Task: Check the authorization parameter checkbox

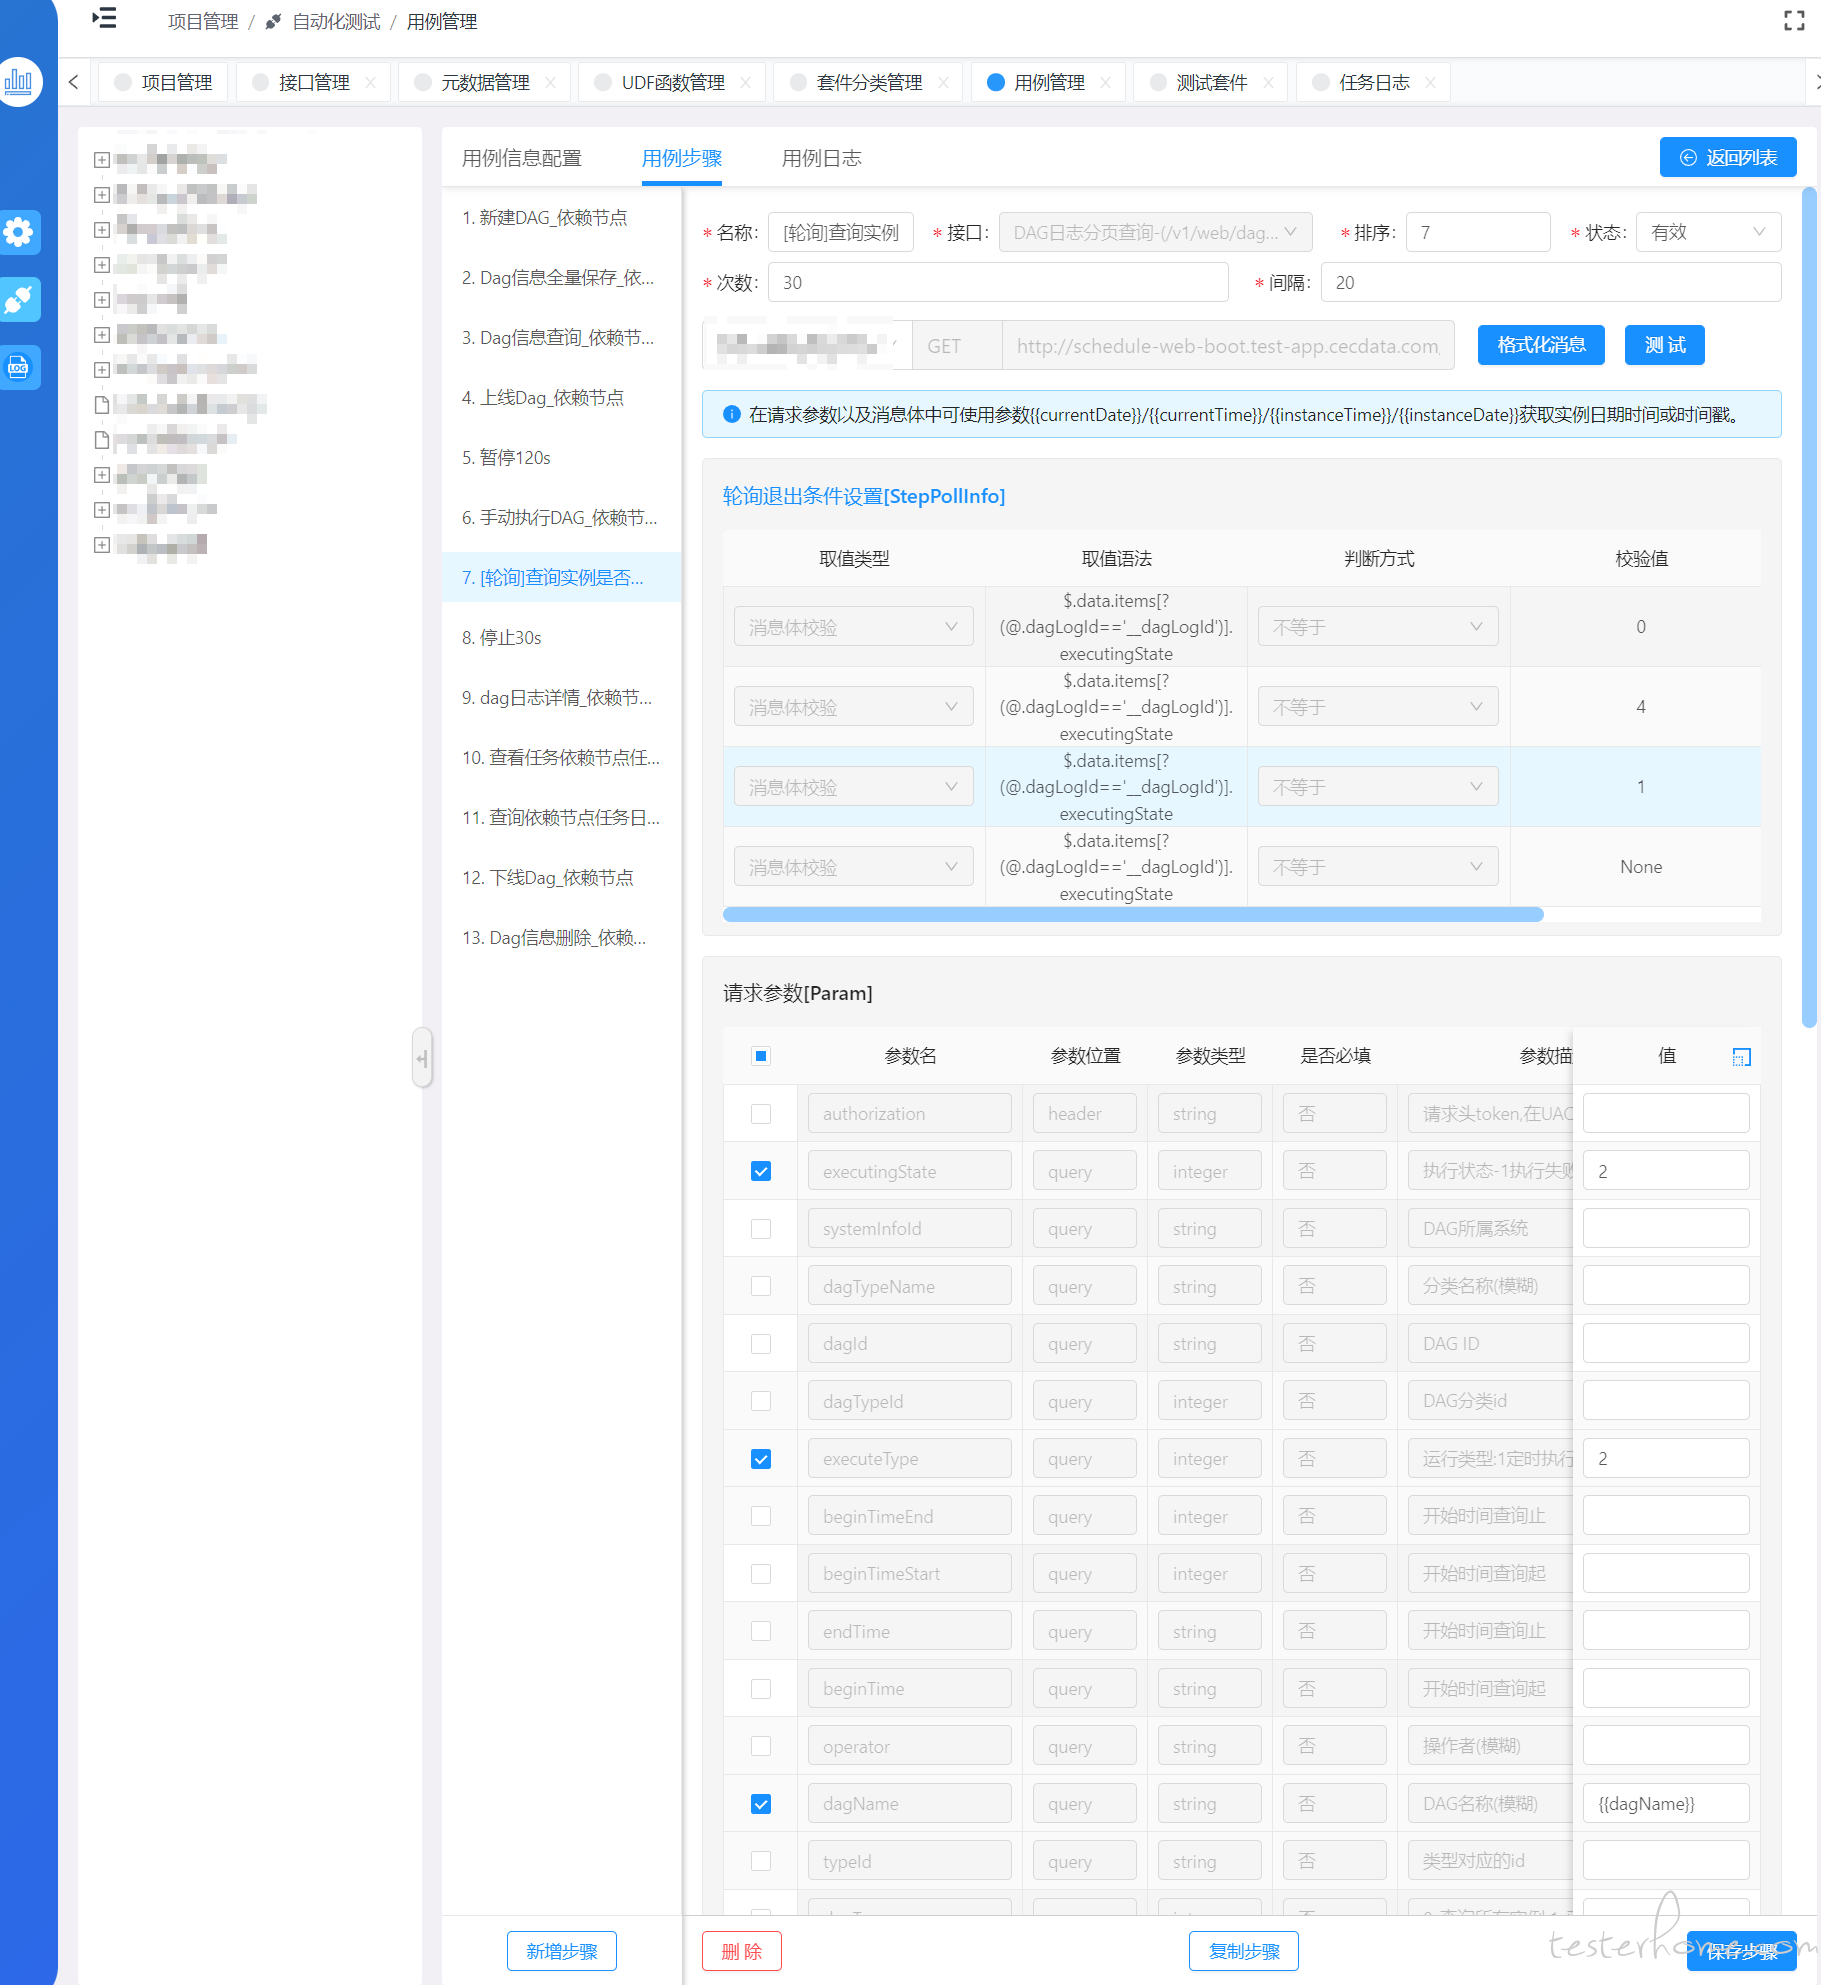Action: pyautogui.click(x=761, y=1114)
